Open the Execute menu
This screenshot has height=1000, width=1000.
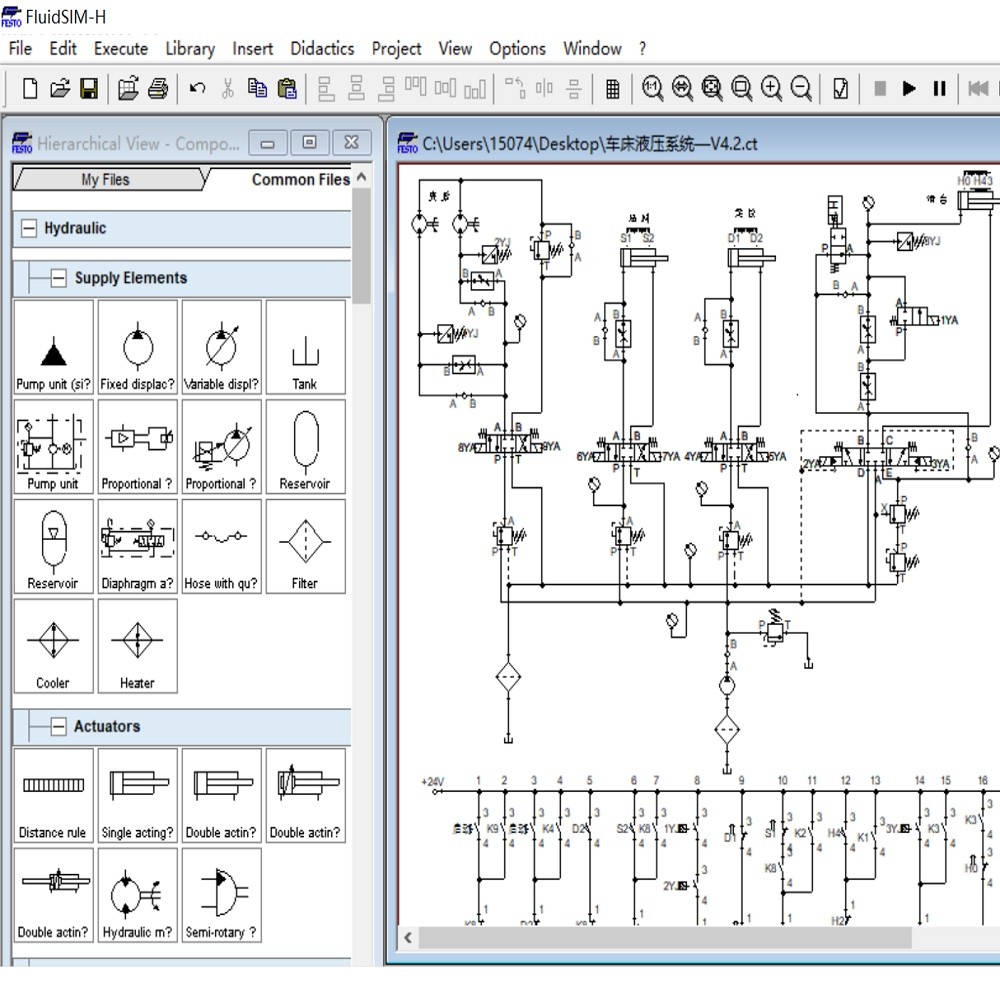coord(120,48)
